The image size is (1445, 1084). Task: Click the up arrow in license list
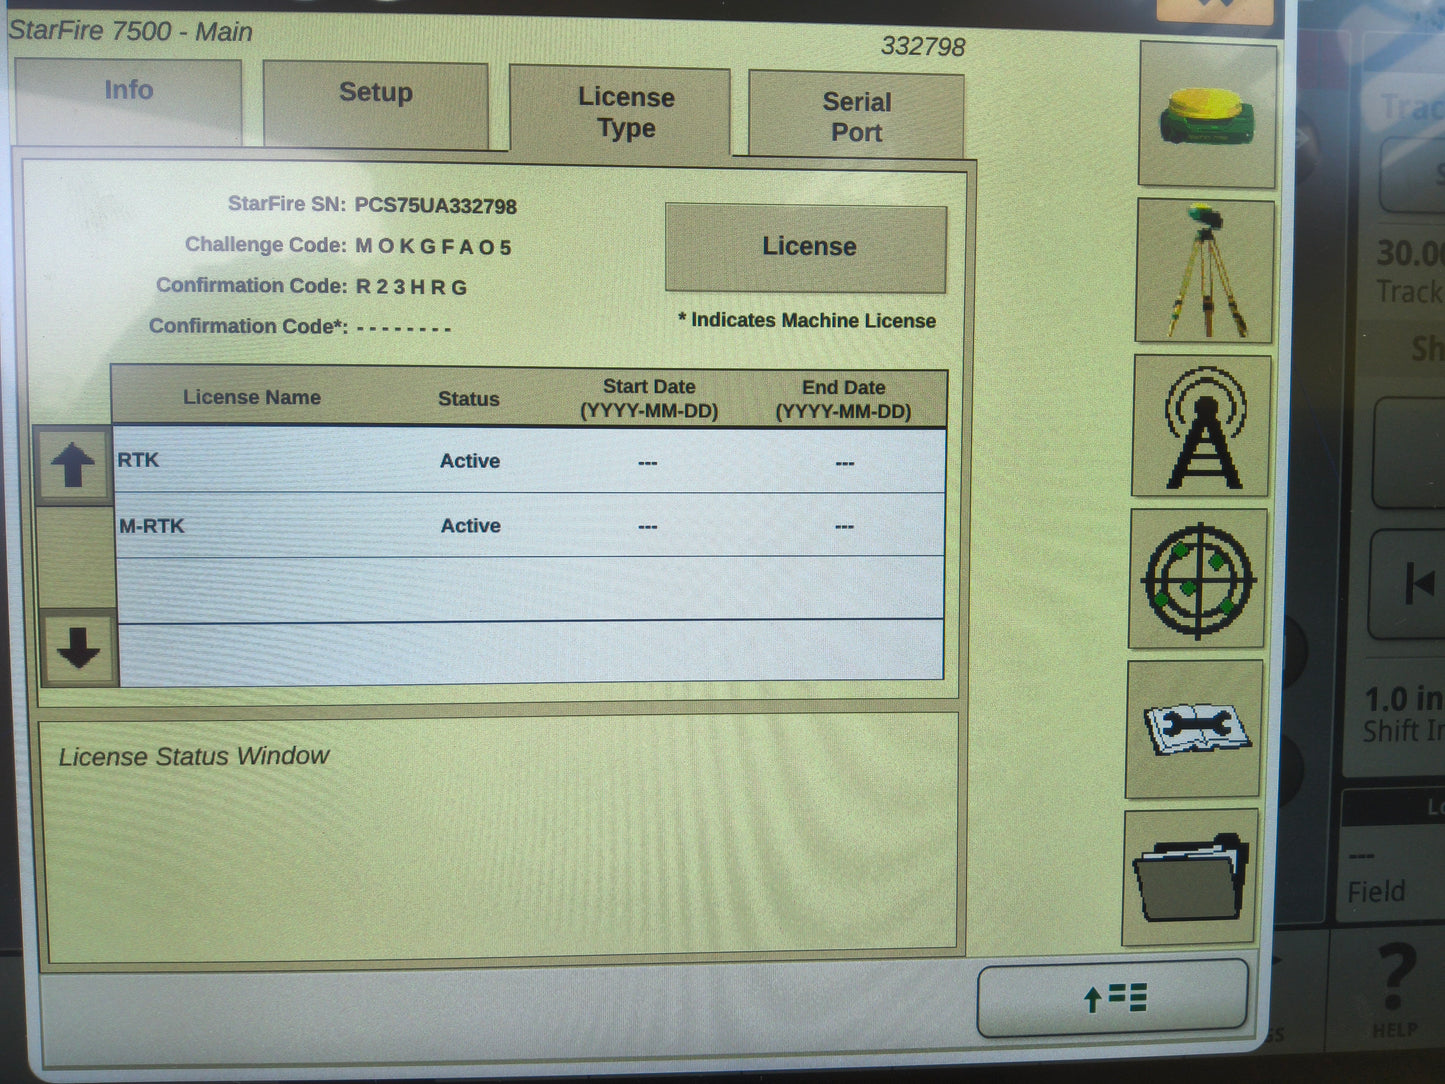[73, 465]
